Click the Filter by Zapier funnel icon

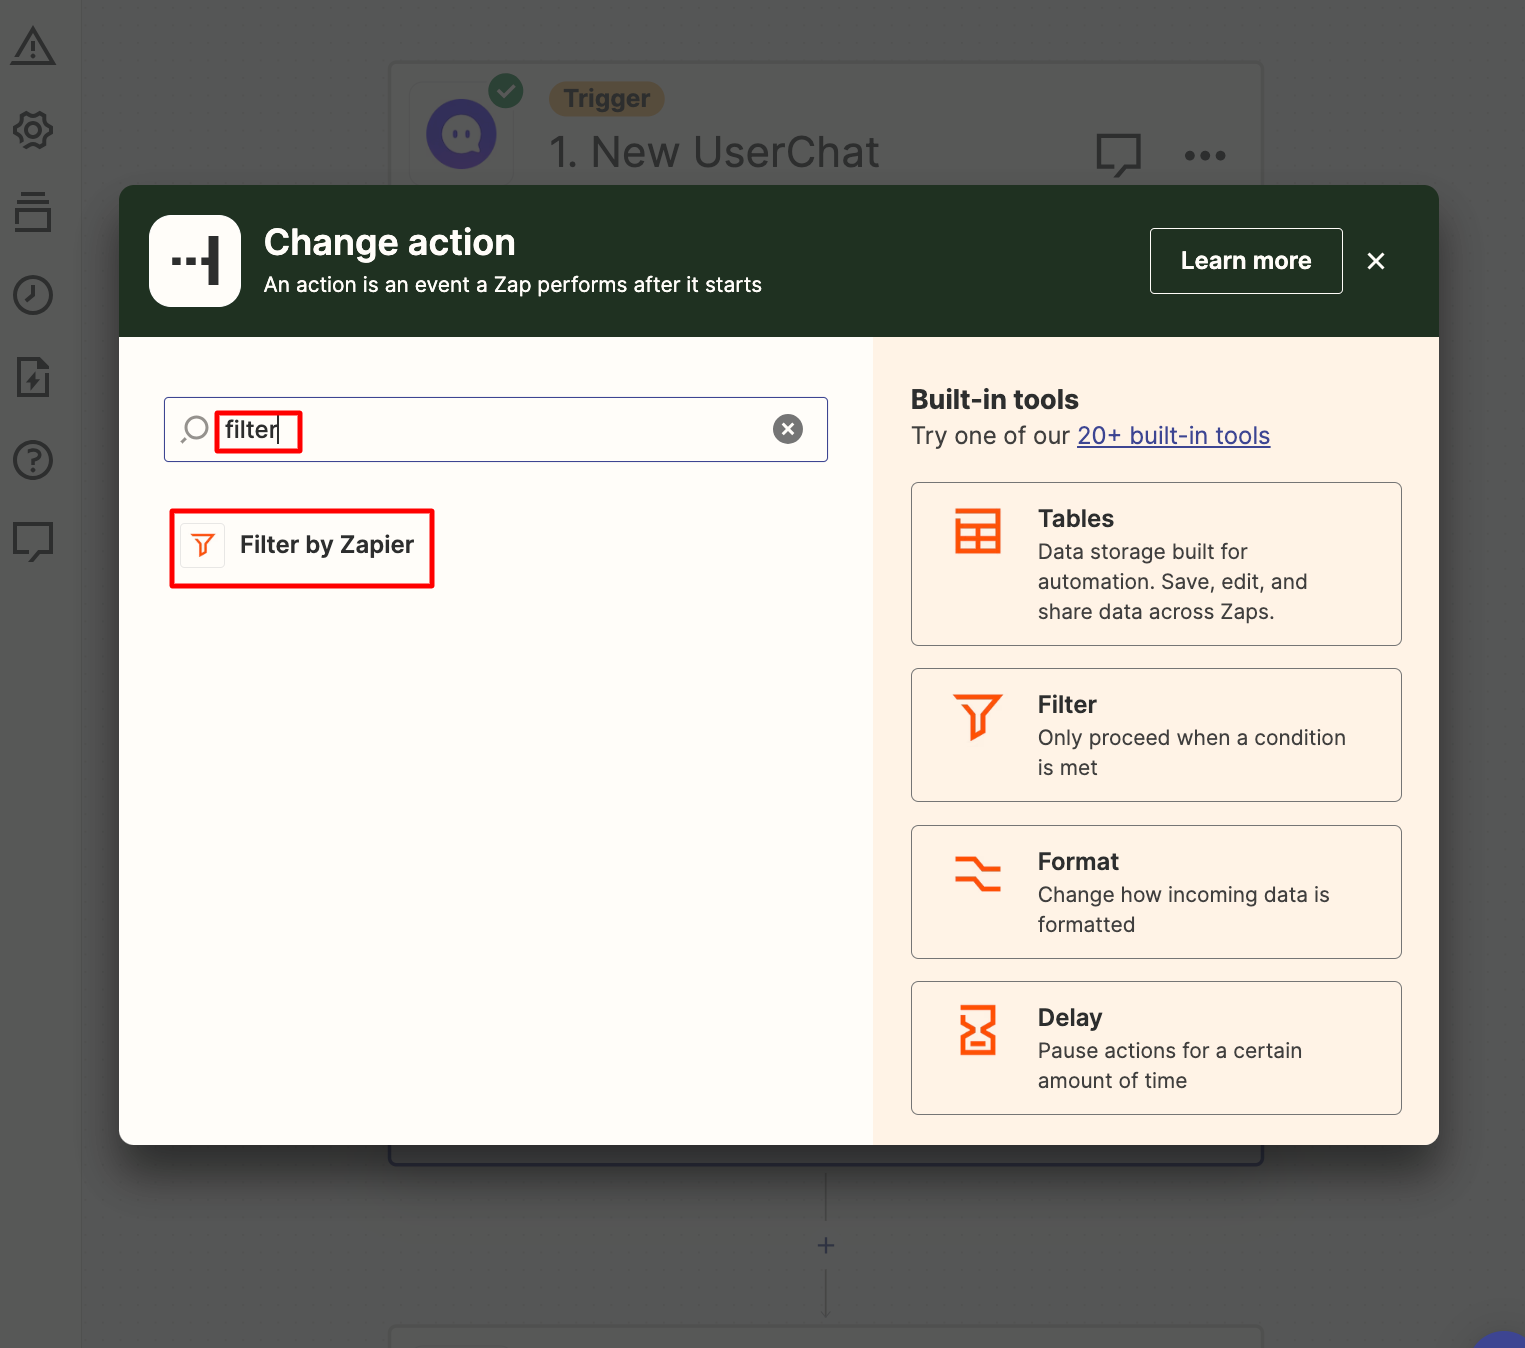(x=203, y=545)
